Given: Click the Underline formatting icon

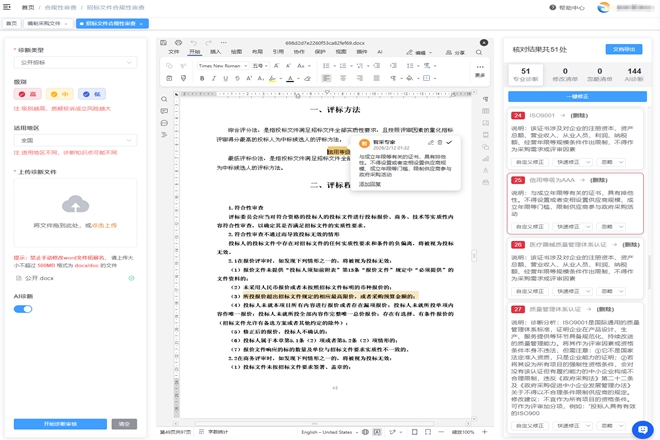Looking at the screenshot, I should pos(226,78).
